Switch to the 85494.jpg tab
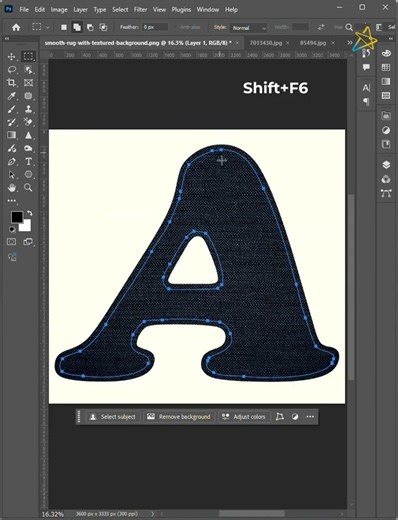 click(x=313, y=43)
